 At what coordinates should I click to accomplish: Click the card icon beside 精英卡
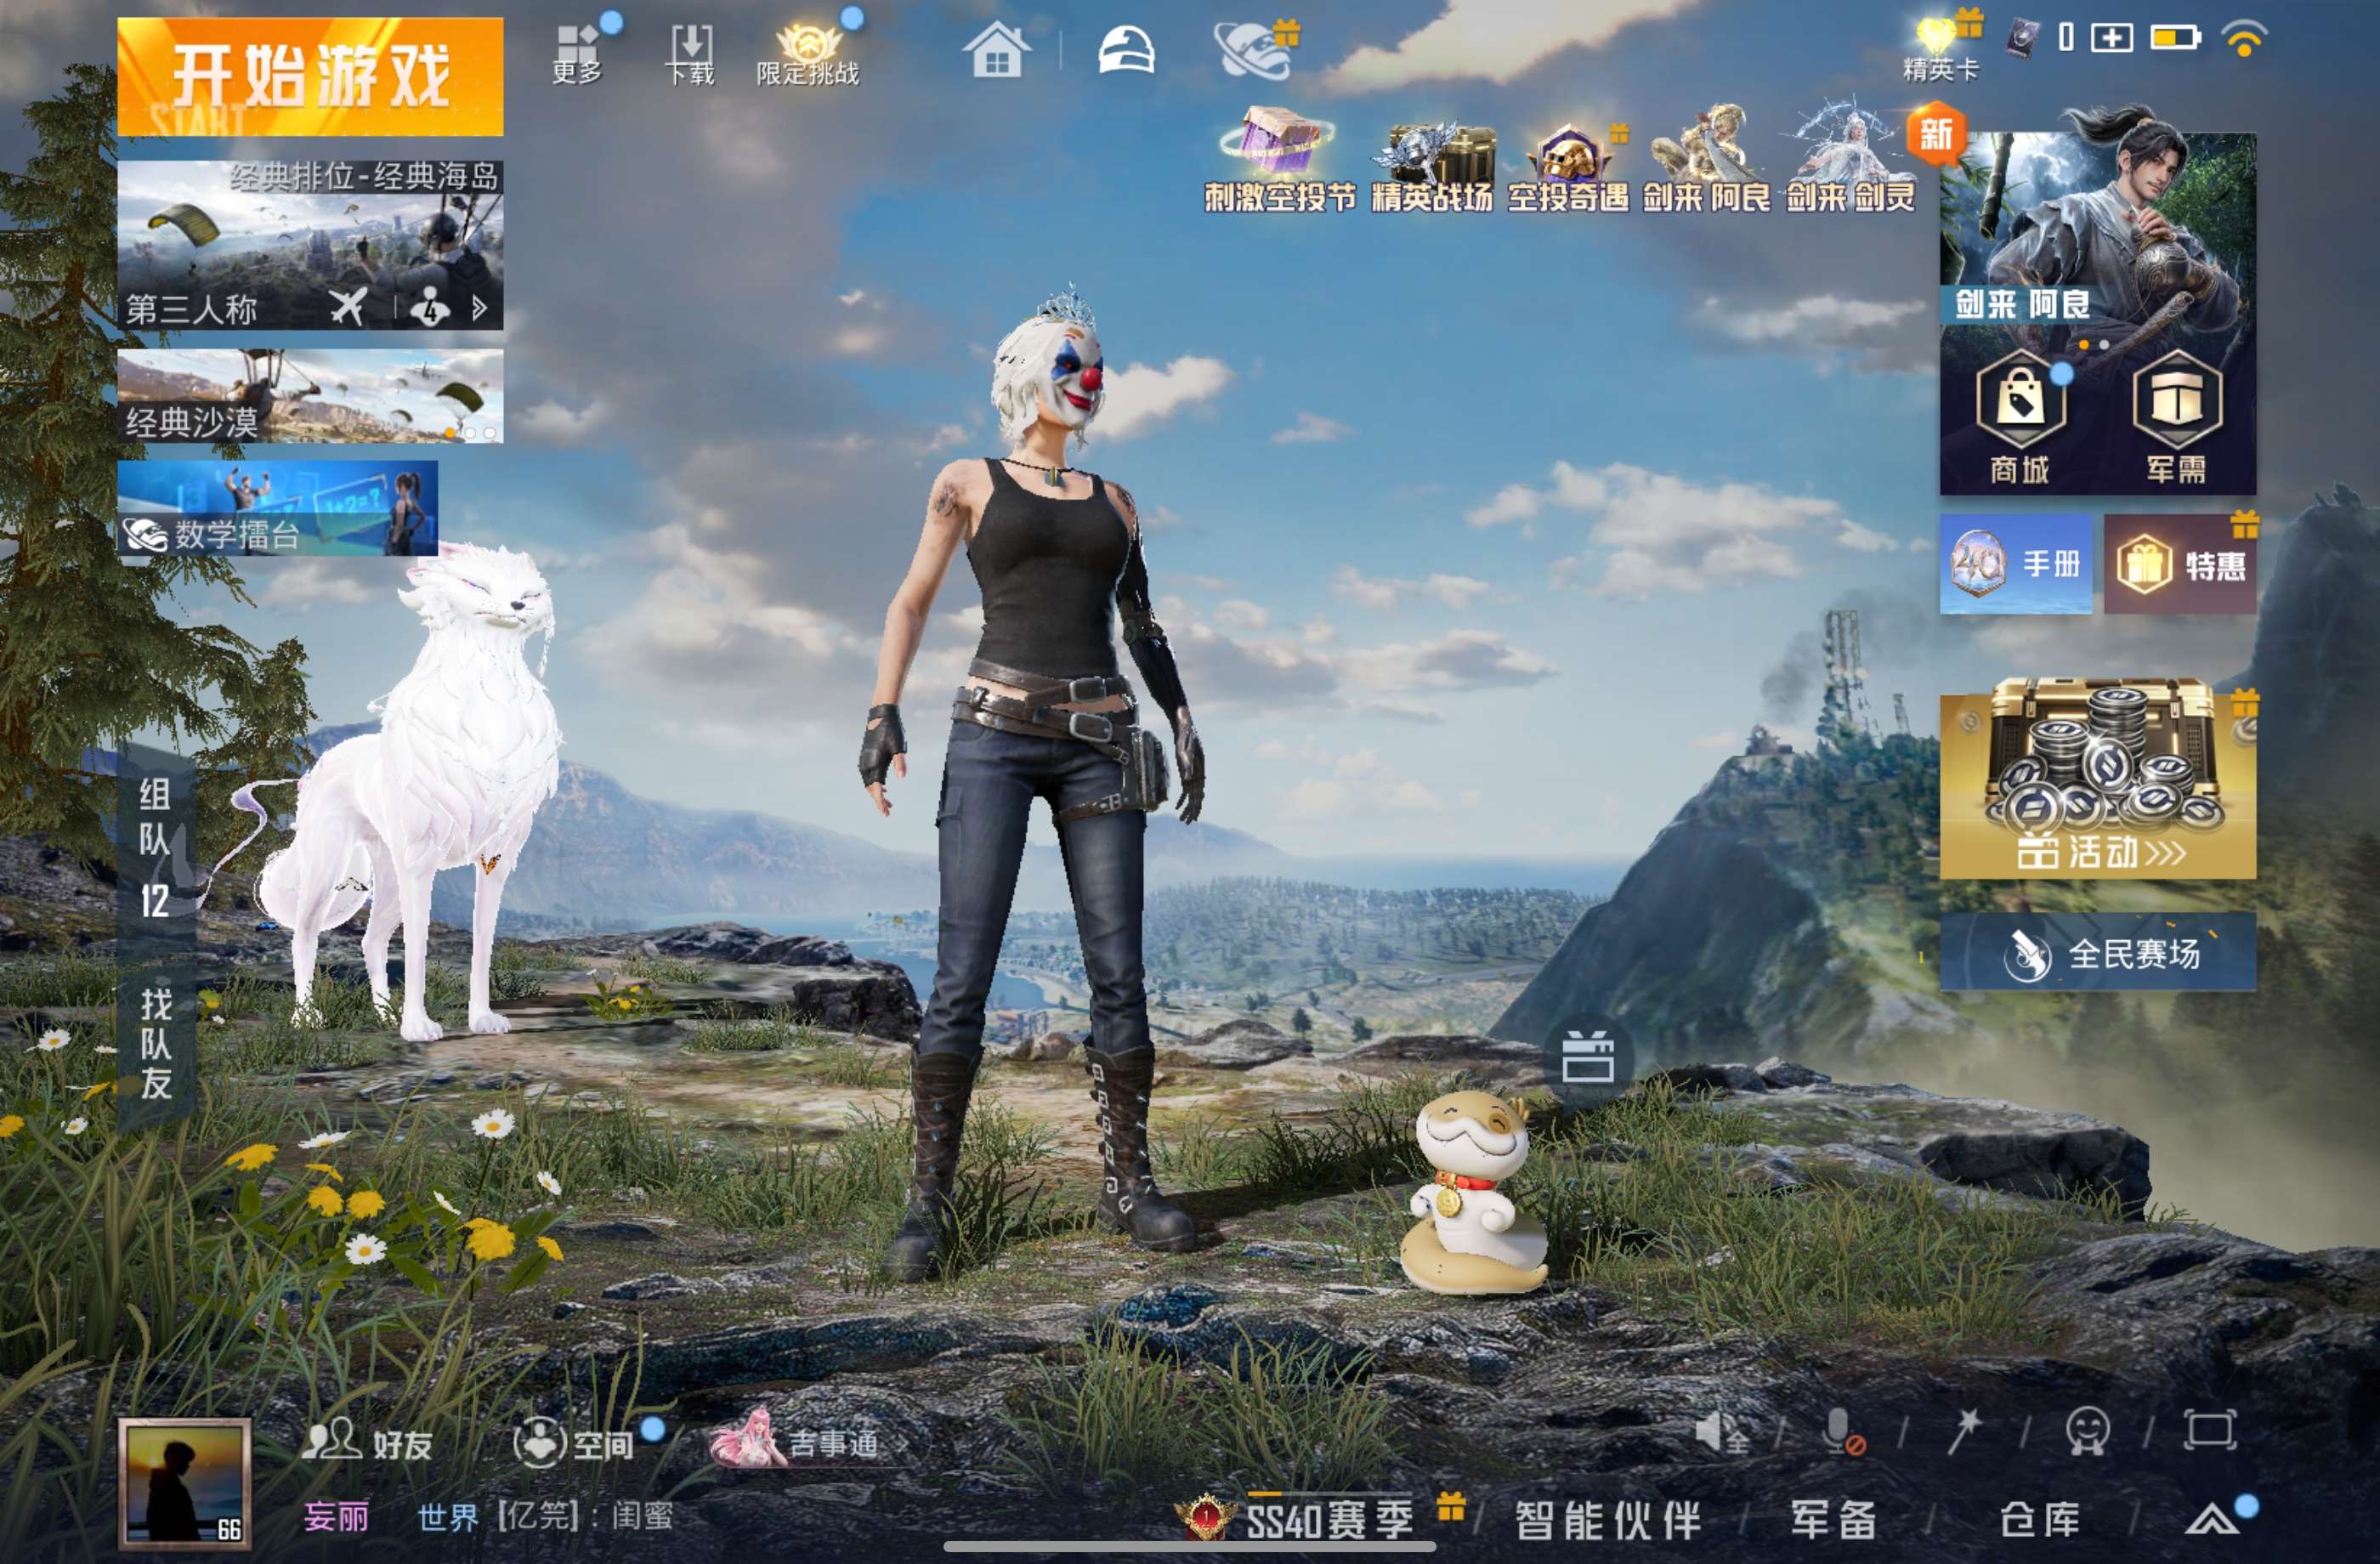(2022, 40)
